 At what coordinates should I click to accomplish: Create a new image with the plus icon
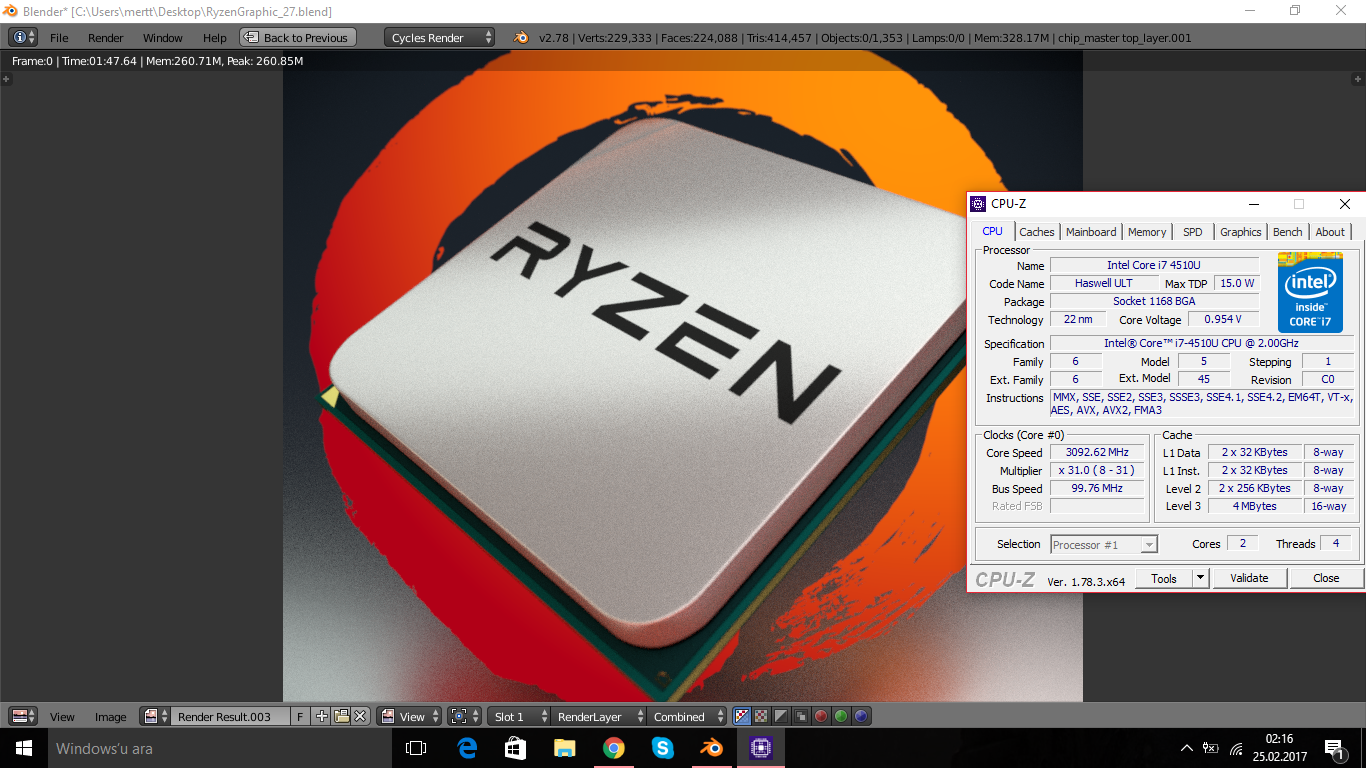pos(321,716)
